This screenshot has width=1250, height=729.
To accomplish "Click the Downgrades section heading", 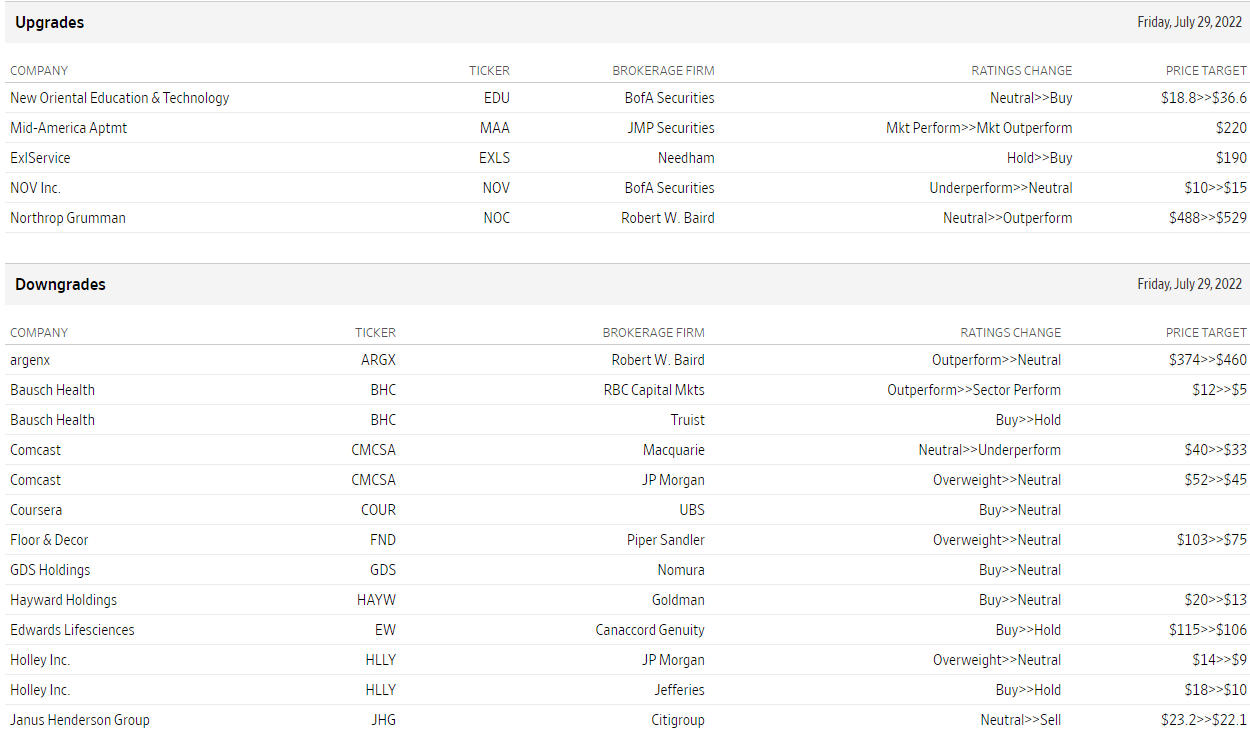I will [x=60, y=284].
